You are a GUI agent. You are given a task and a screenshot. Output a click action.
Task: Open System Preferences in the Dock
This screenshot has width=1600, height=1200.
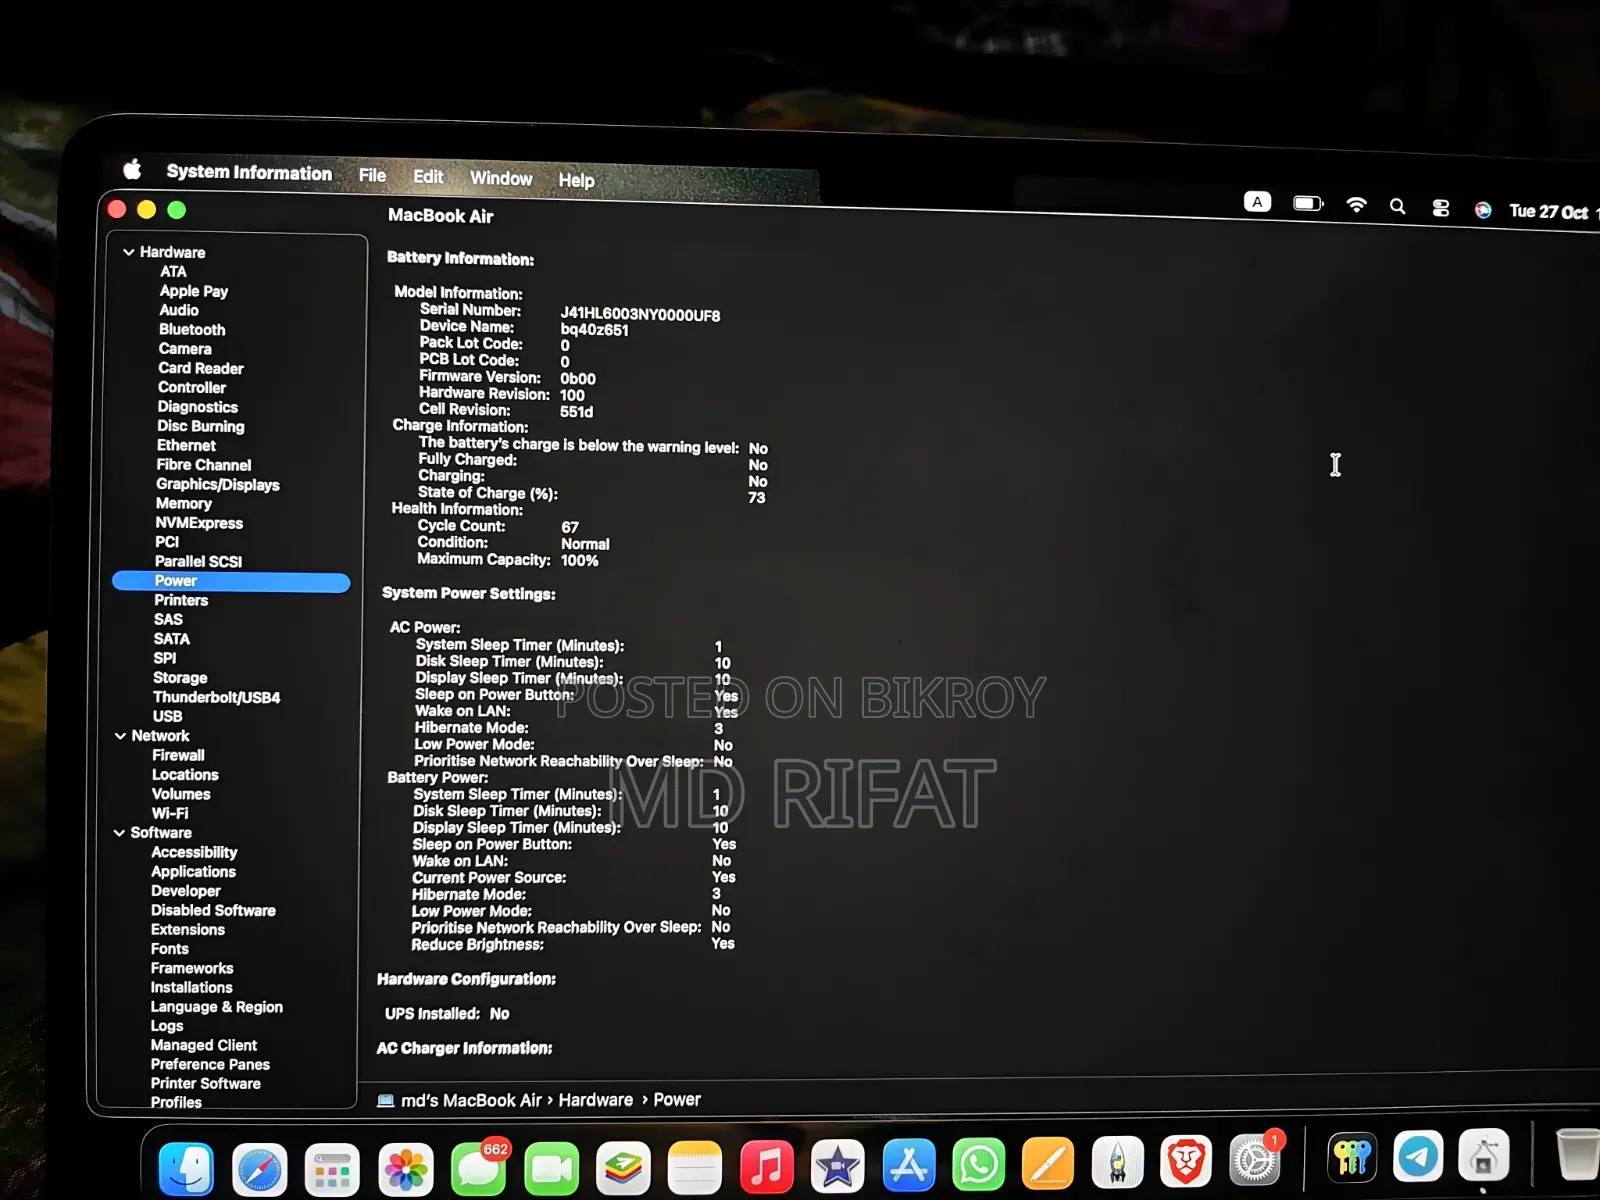tap(1255, 1160)
